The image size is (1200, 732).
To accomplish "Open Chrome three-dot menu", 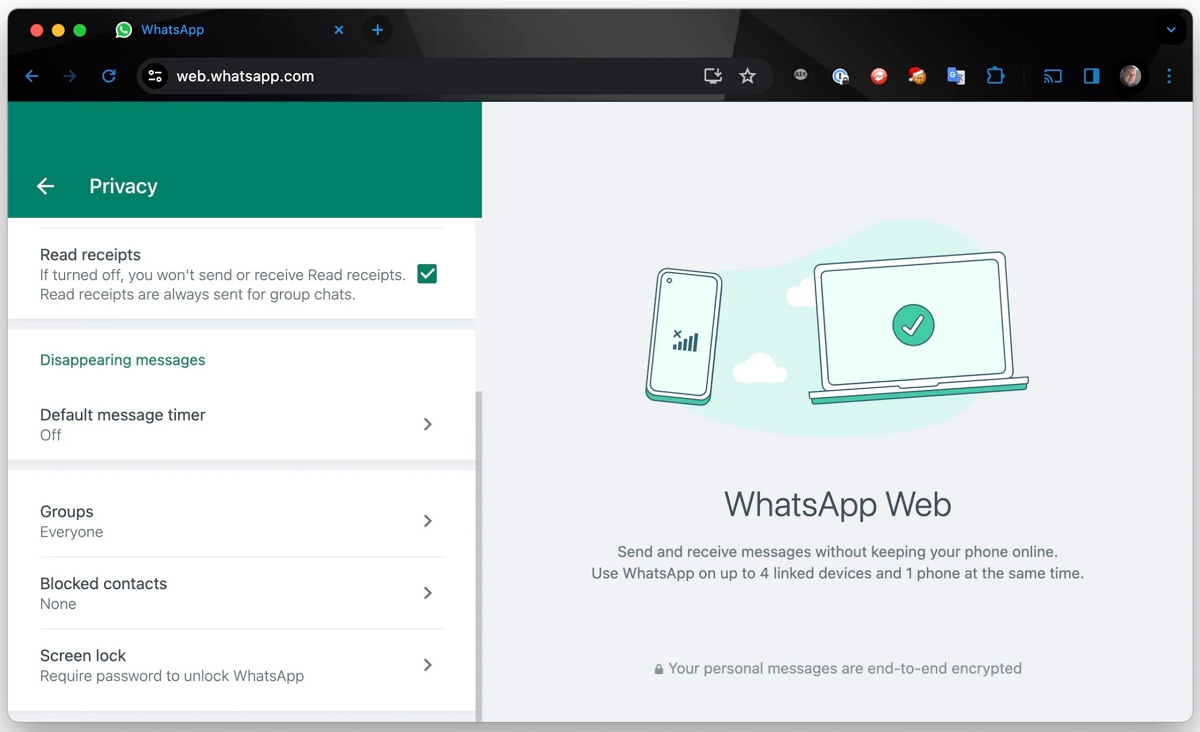I will click(1169, 76).
